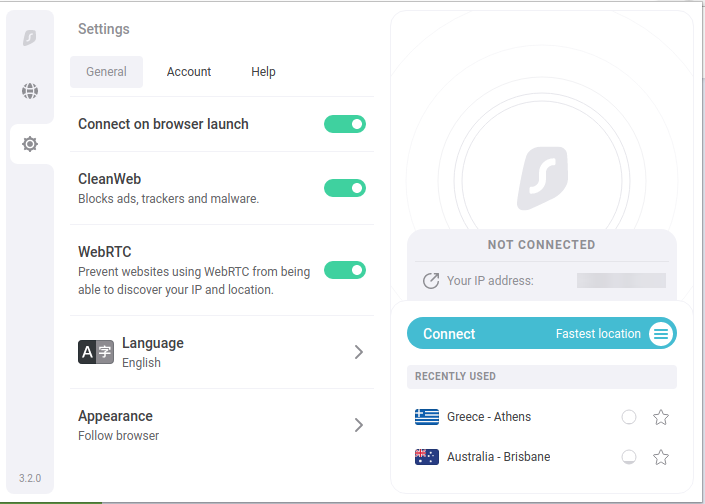Click the Connect button
This screenshot has width=705, height=504.
pos(542,333)
